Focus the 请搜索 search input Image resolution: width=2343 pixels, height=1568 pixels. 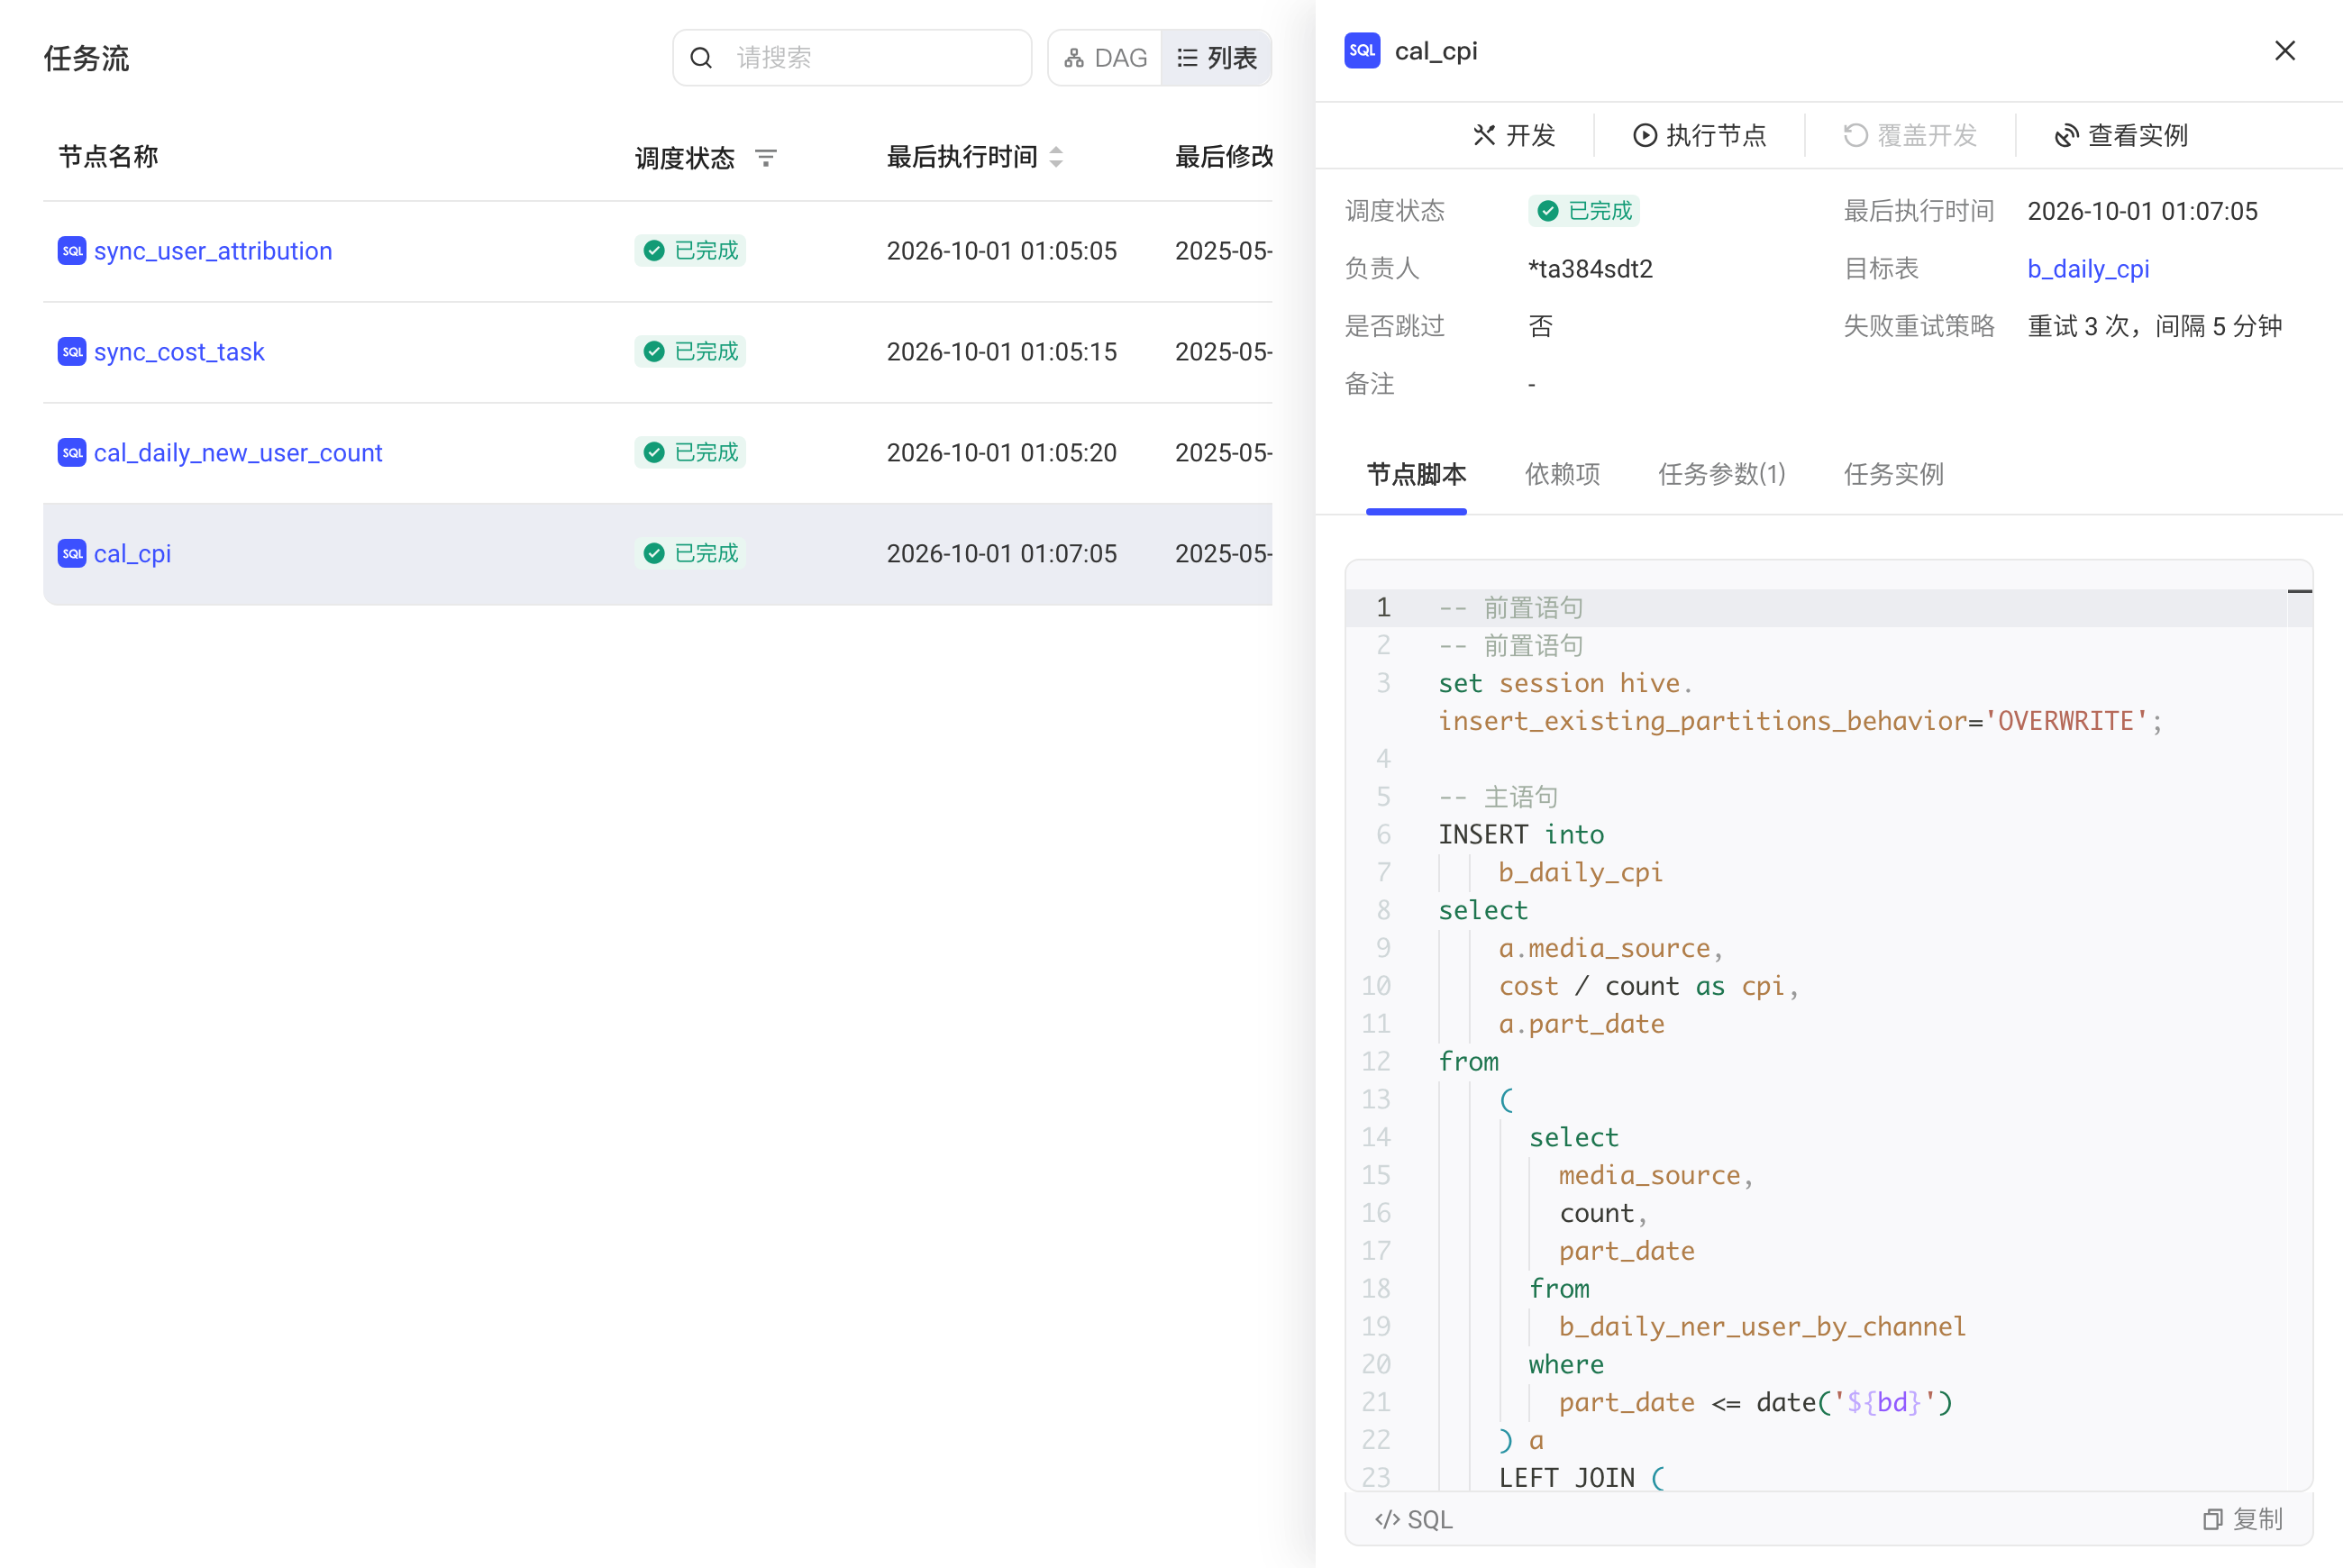click(852, 58)
